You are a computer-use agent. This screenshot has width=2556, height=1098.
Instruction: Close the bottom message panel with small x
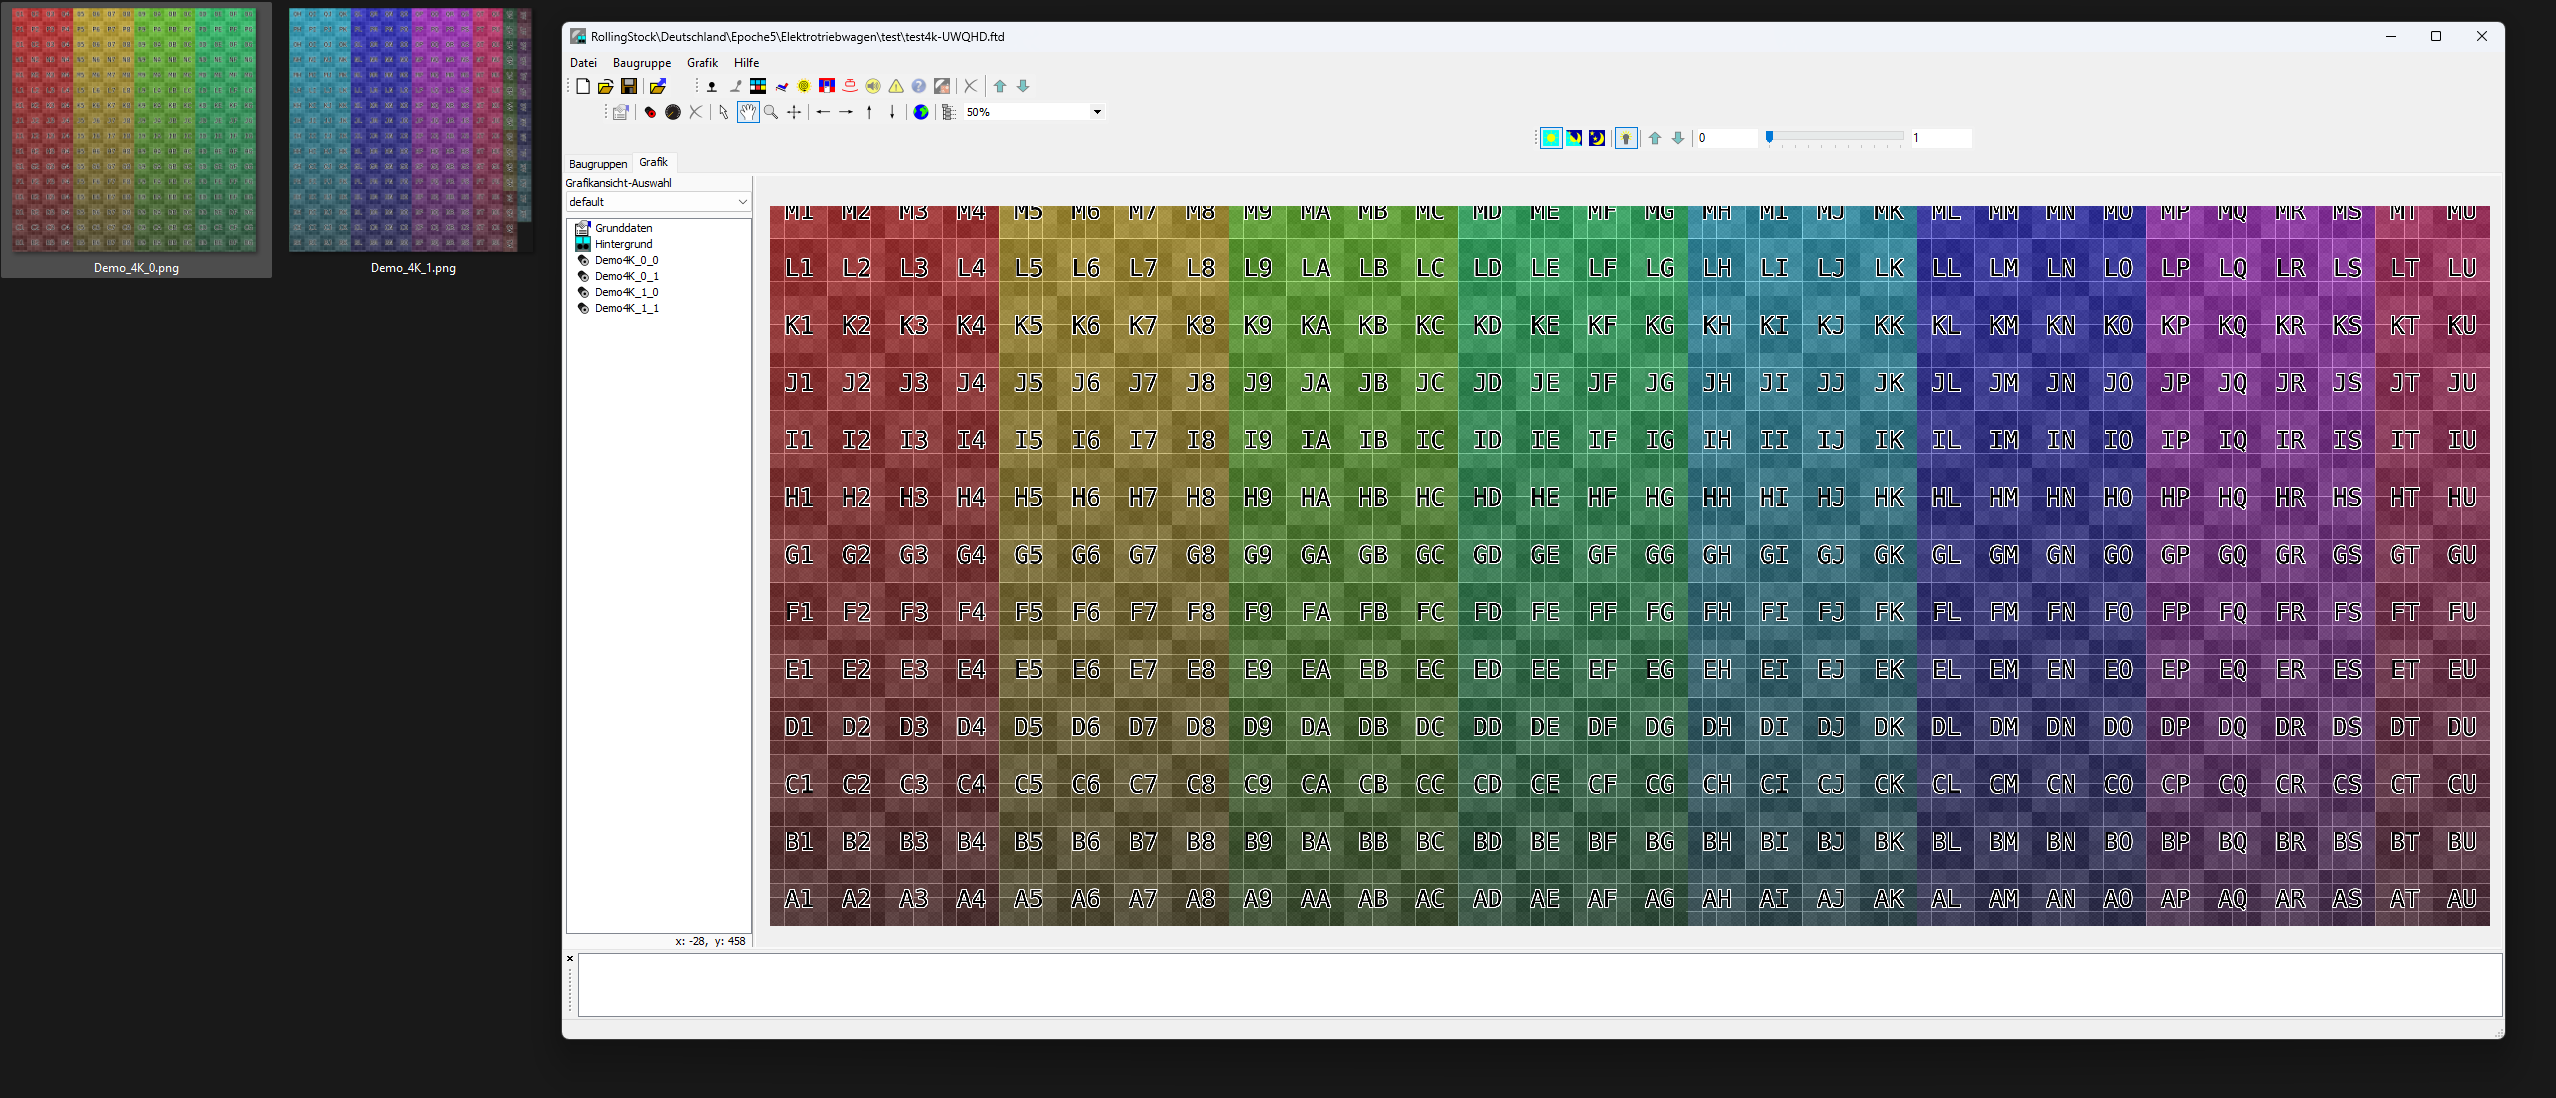click(x=570, y=959)
